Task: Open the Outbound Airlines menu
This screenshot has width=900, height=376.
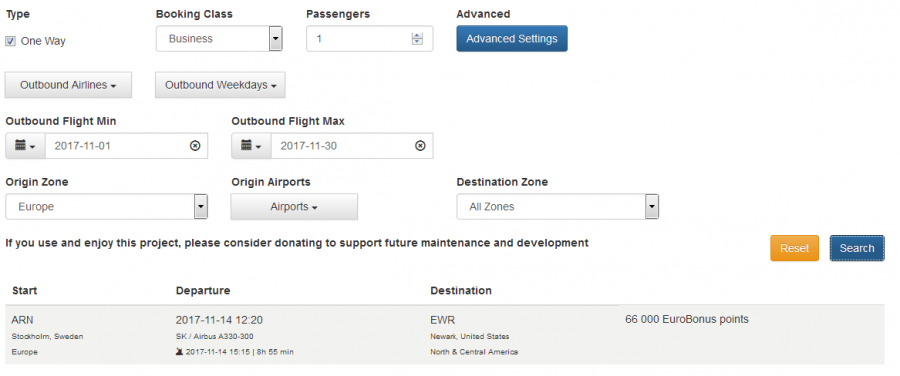Action: point(68,85)
